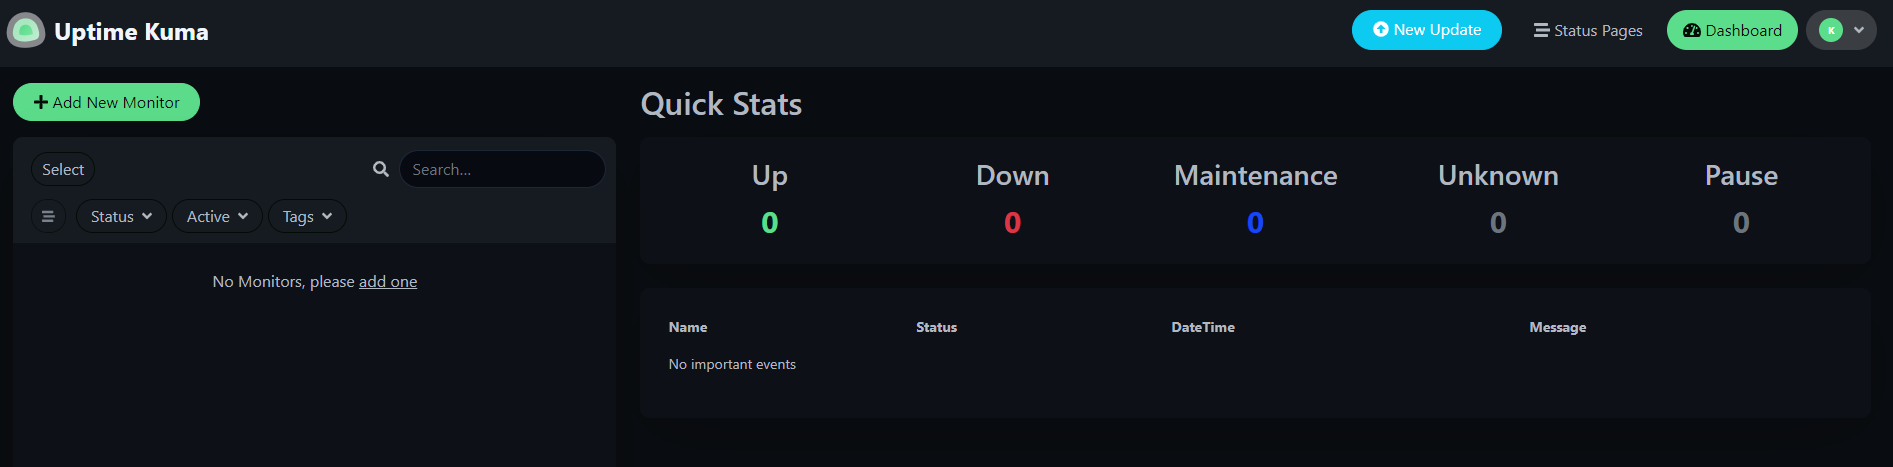Image resolution: width=1893 pixels, height=467 pixels.
Task: Click the plus icon in Add New Monitor
Action: [41, 102]
